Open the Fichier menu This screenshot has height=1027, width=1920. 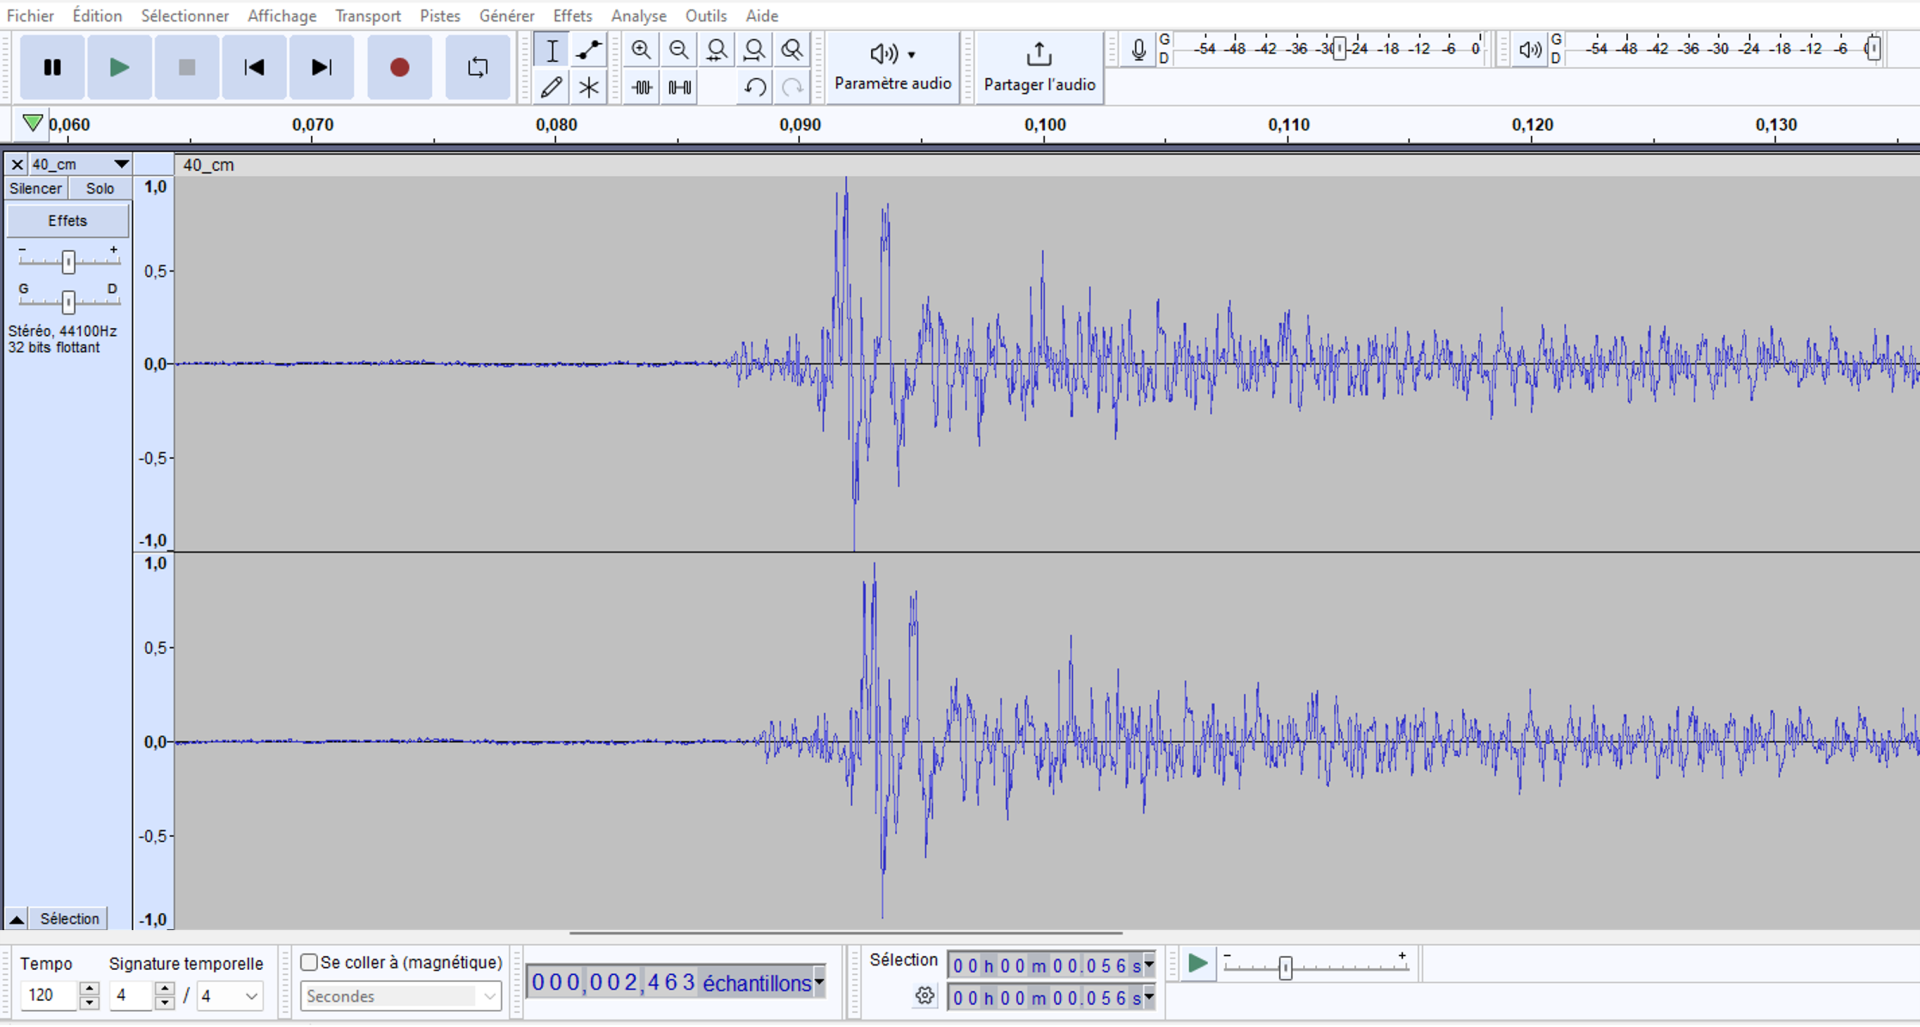[30, 15]
